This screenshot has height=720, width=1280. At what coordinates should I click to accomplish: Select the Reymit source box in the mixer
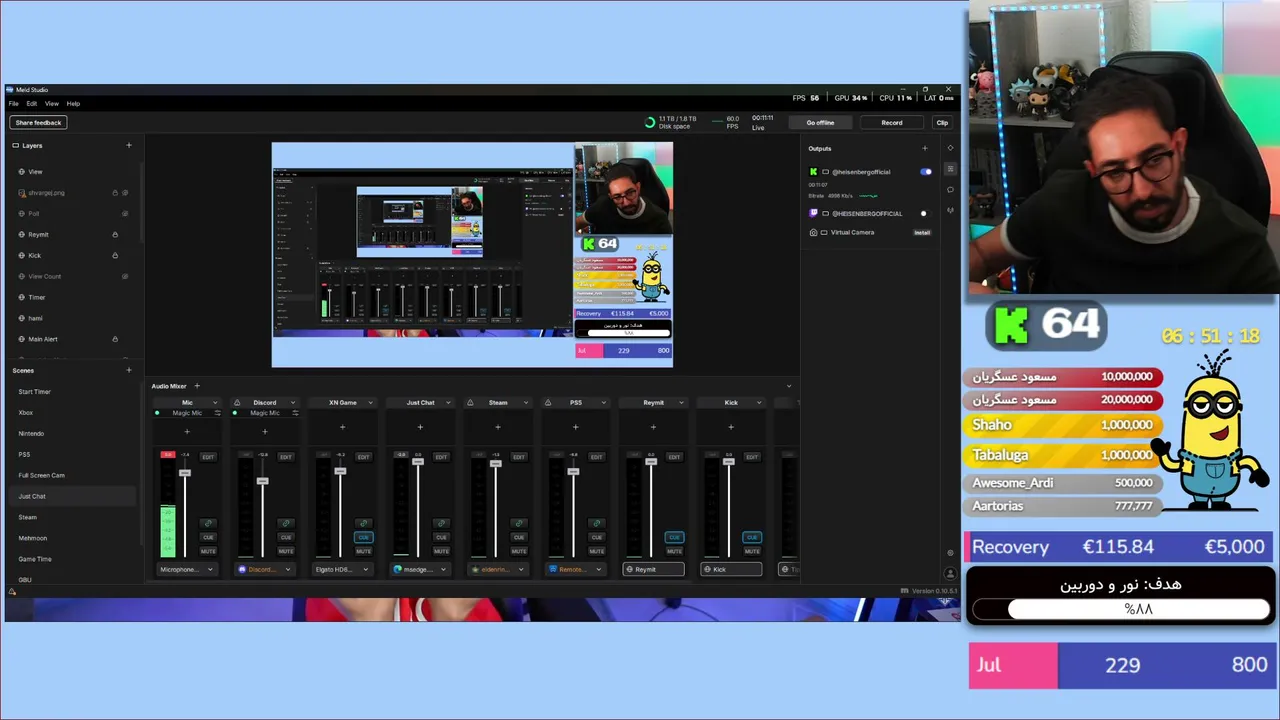click(x=654, y=569)
